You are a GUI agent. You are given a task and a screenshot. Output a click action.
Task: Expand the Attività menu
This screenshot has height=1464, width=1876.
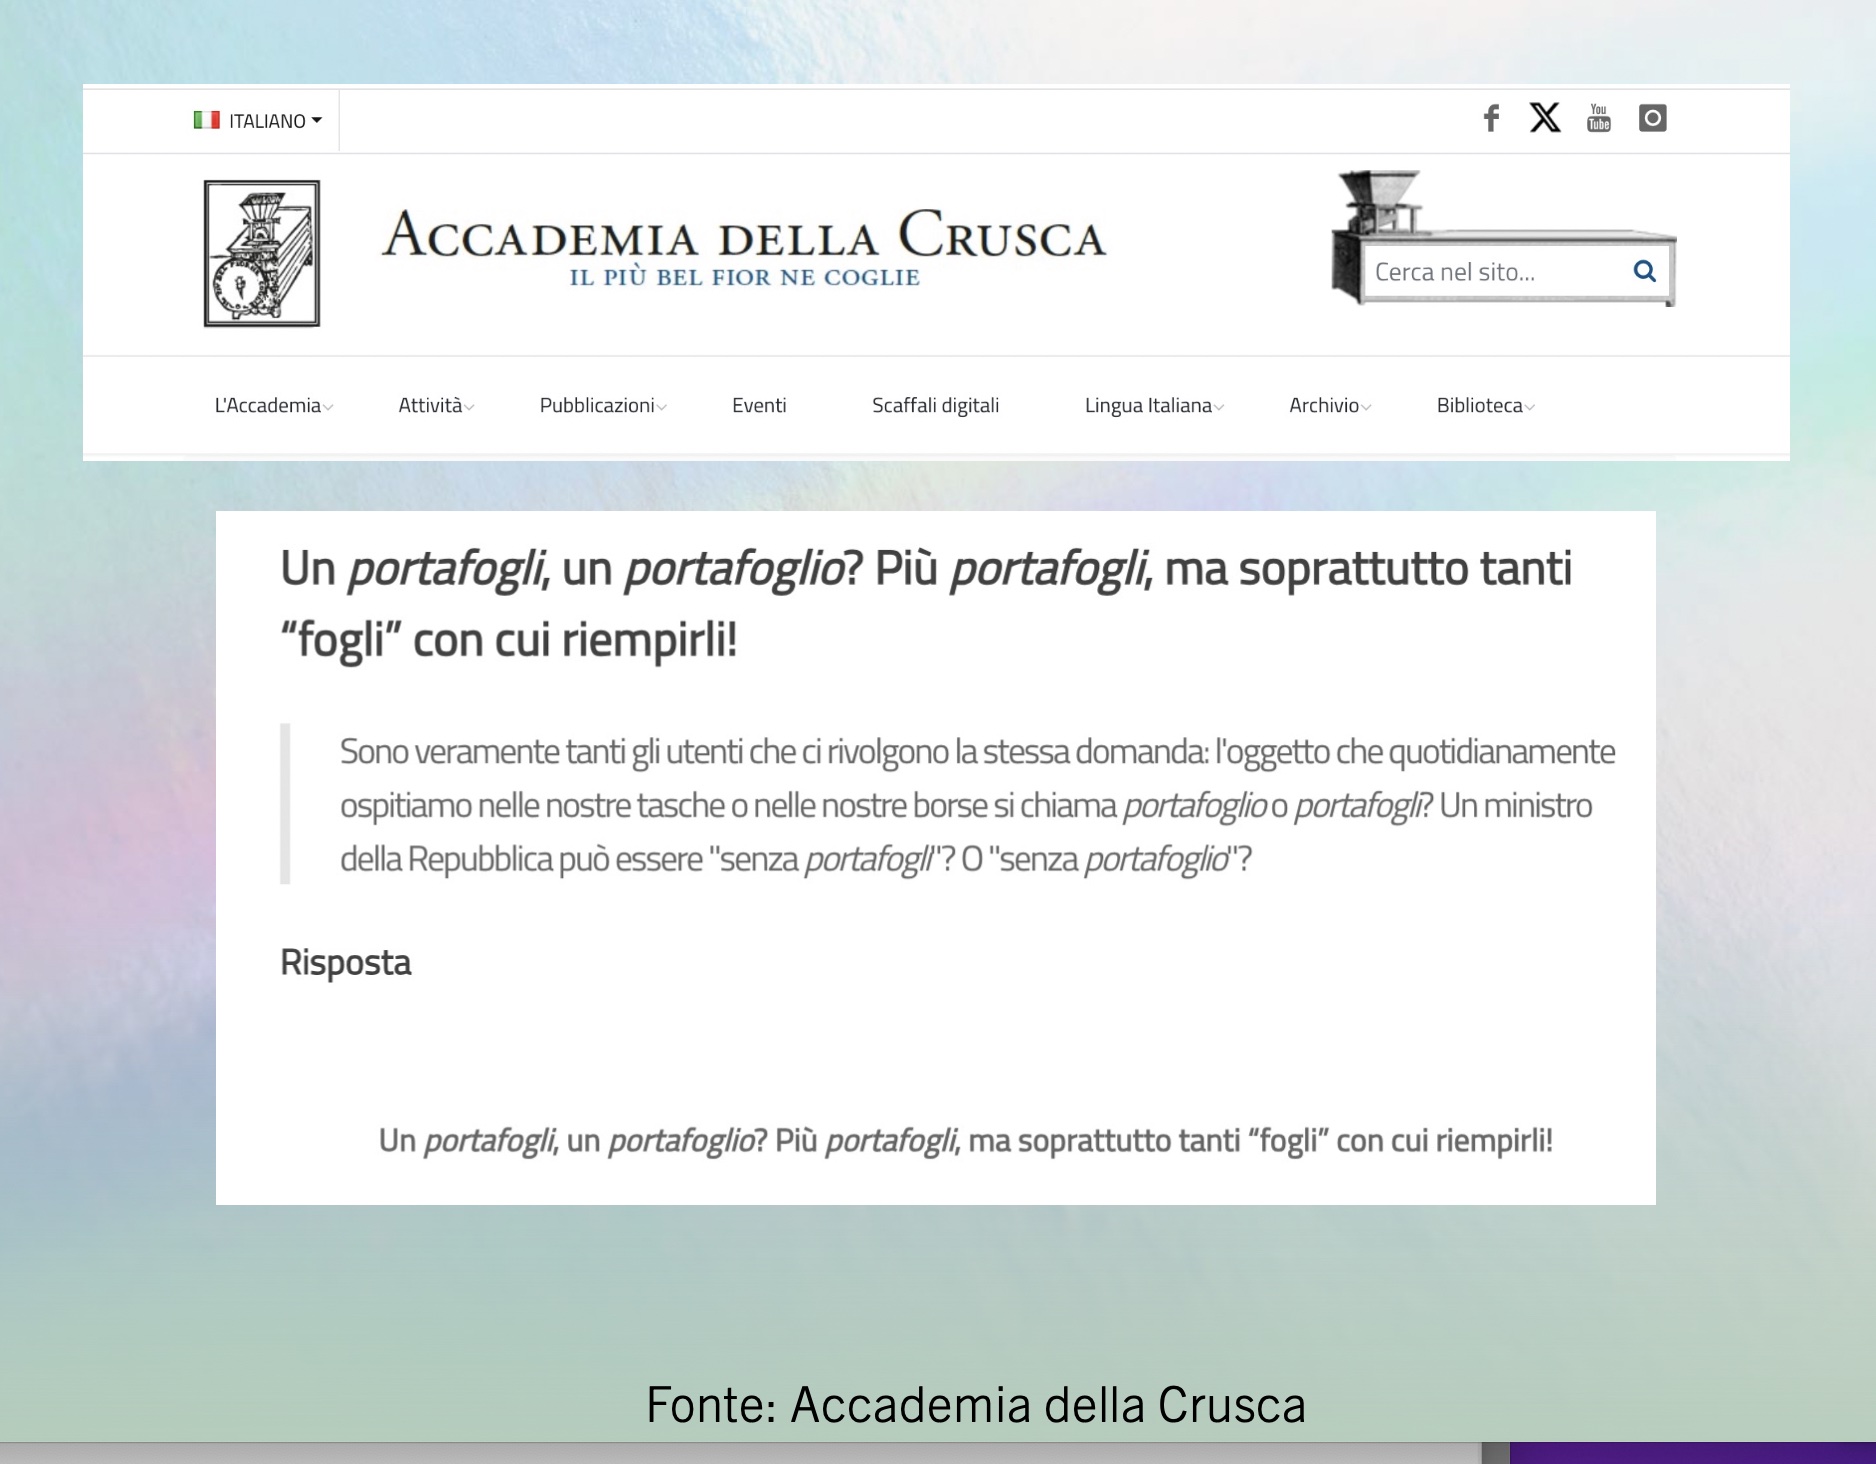coord(436,405)
